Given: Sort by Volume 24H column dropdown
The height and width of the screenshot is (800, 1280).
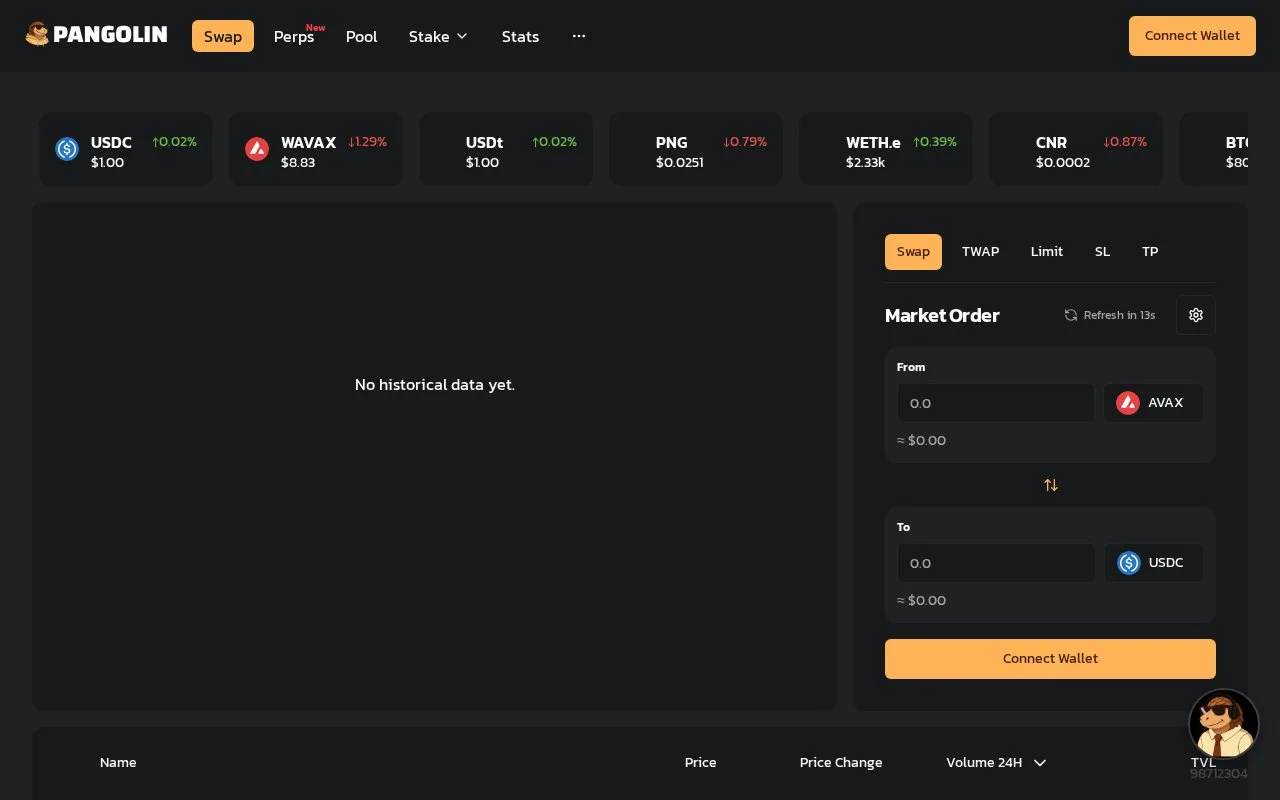Looking at the screenshot, I should pyautogui.click(x=996, y=763).
